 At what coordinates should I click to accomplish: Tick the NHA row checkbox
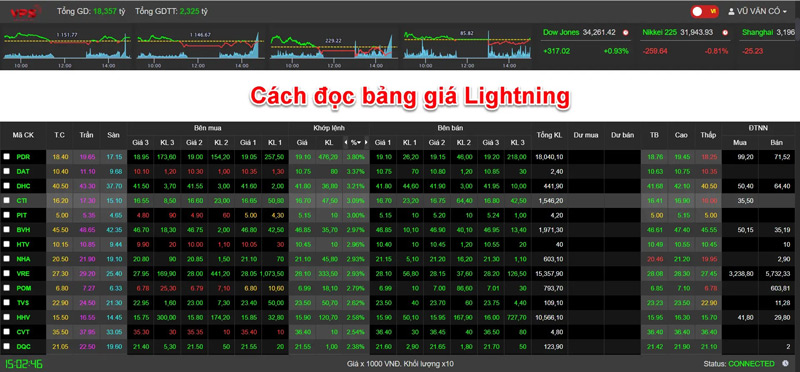tap(7, 259)
